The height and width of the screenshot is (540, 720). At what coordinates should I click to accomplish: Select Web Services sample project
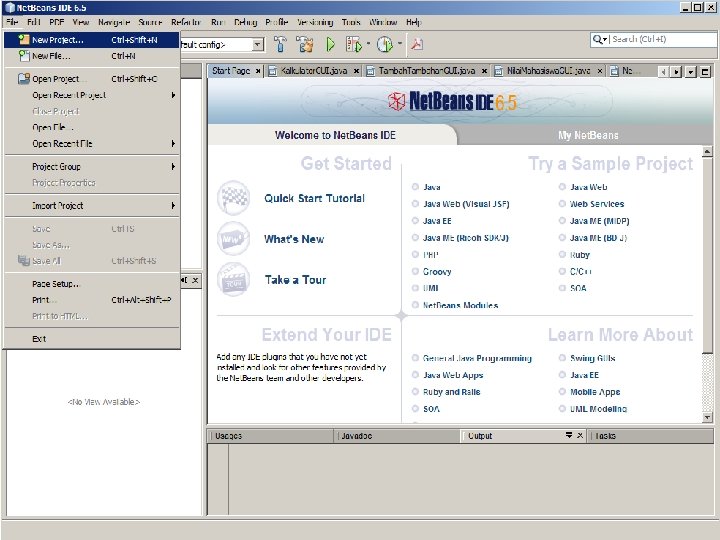click(x=596, y=204)
